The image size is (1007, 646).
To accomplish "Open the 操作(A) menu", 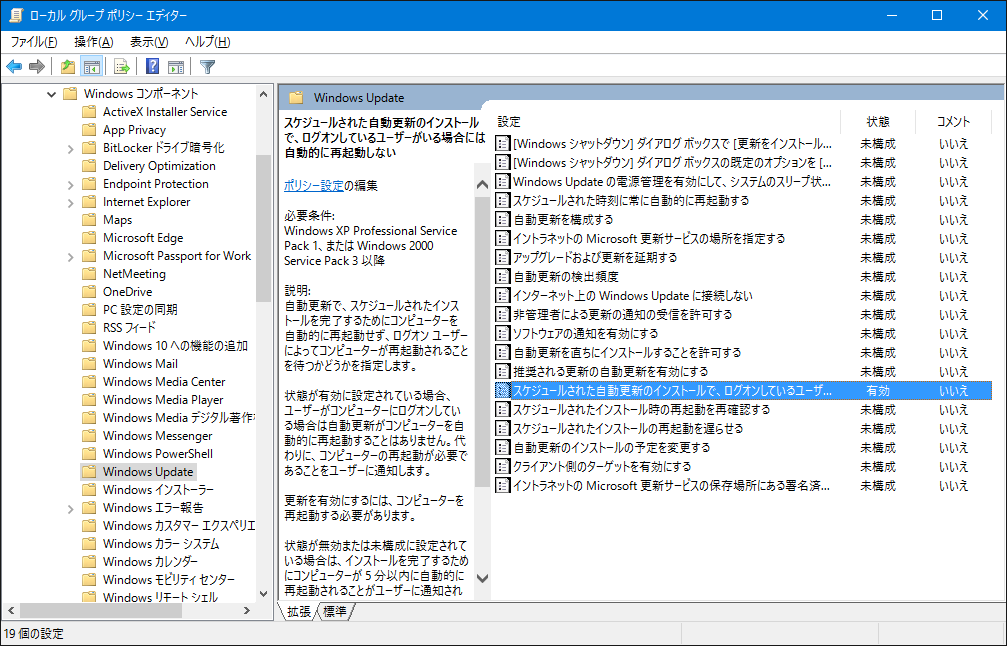I will [x=94, y=42].
